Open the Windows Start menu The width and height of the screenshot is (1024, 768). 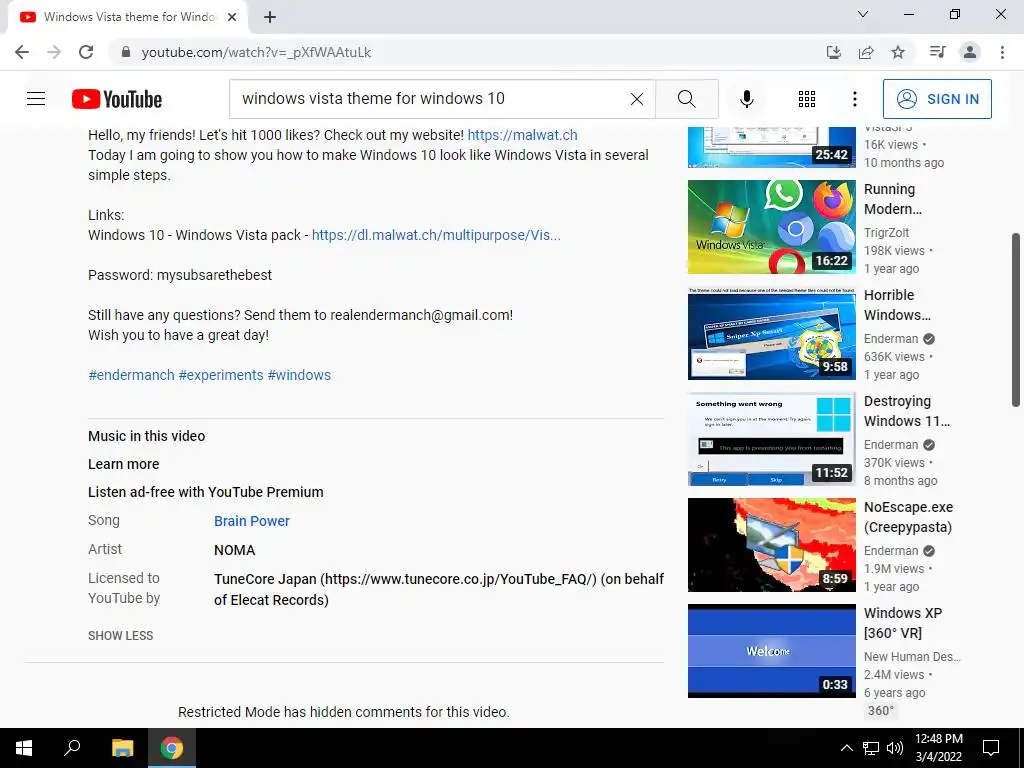coord(24,748)
